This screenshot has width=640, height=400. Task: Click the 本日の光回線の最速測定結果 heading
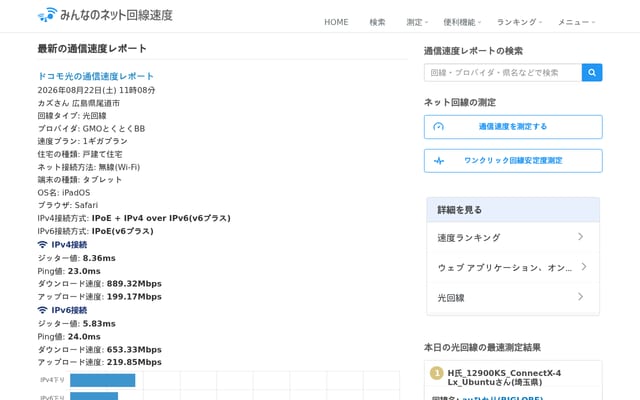[x=482, y=347]
